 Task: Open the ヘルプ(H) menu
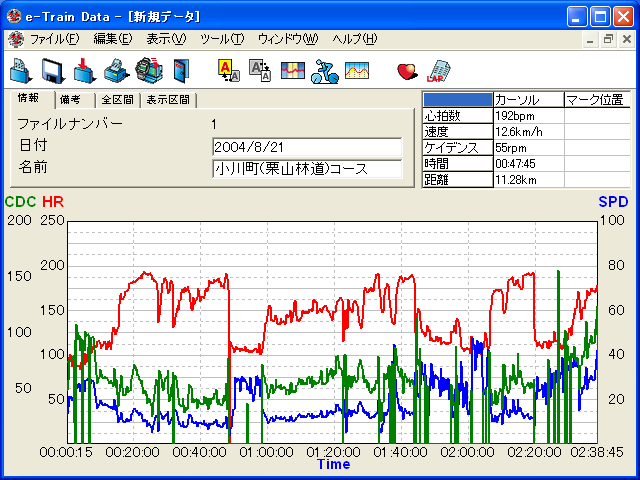pyautogui.click(x=354, y=39)
